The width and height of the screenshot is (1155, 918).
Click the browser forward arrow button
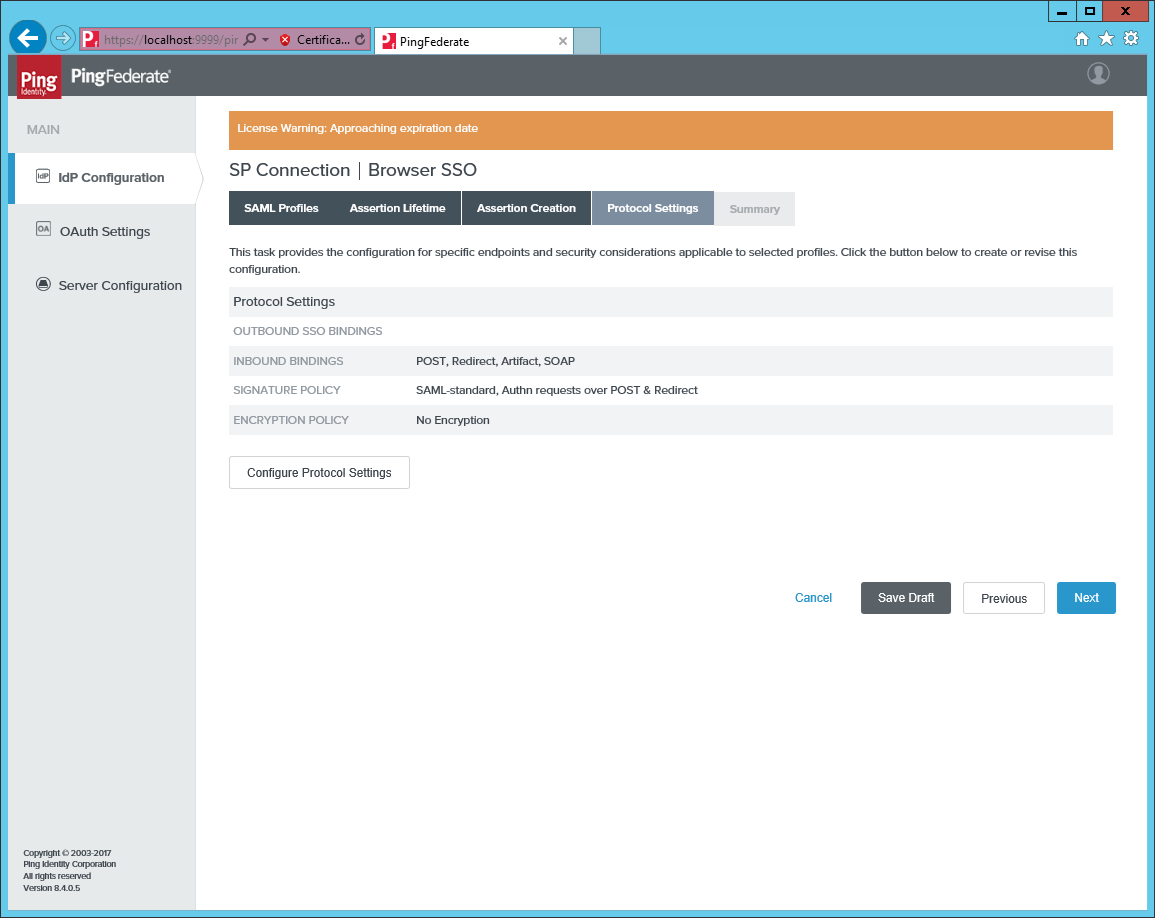63,38
